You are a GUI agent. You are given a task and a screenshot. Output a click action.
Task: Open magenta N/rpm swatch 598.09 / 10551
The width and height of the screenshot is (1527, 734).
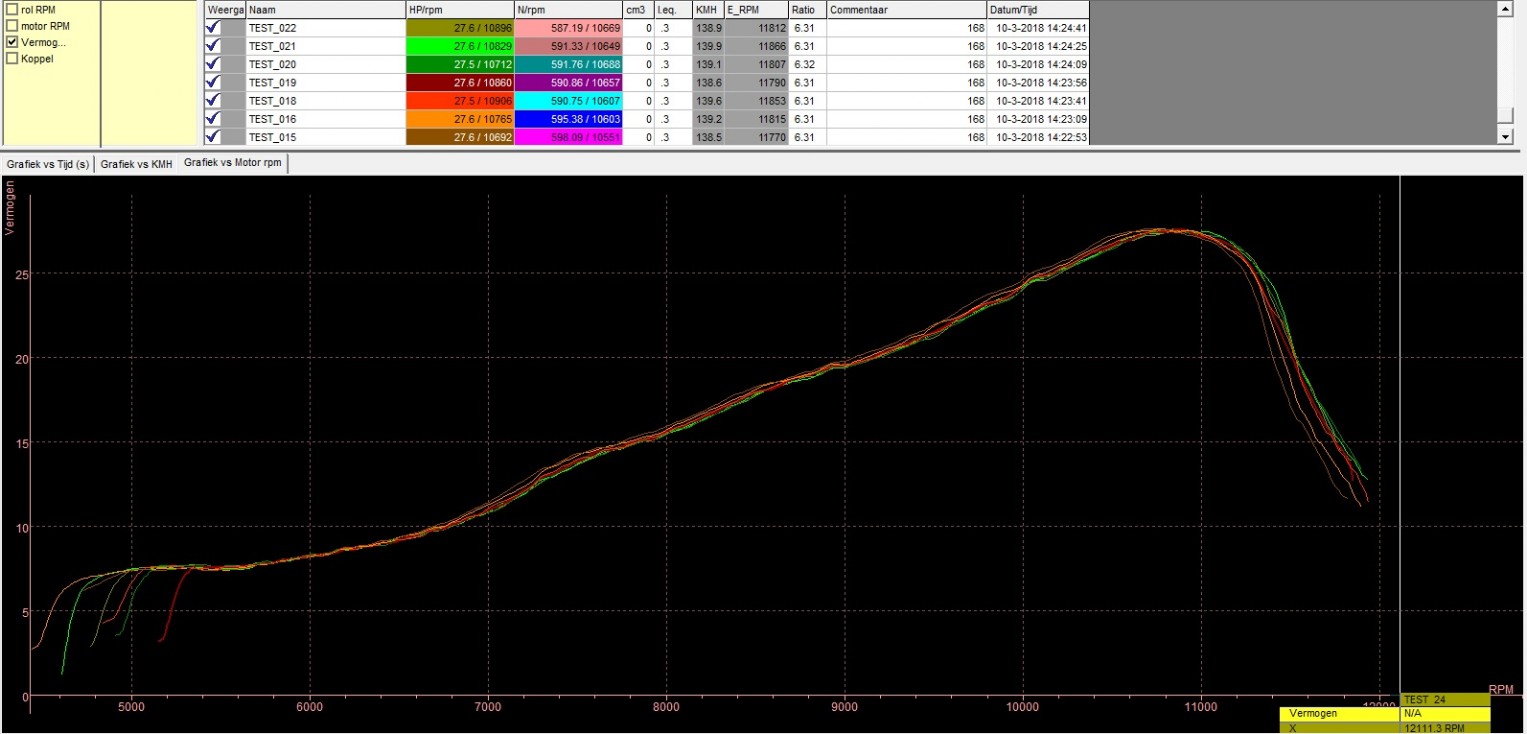tap(568, 136)
